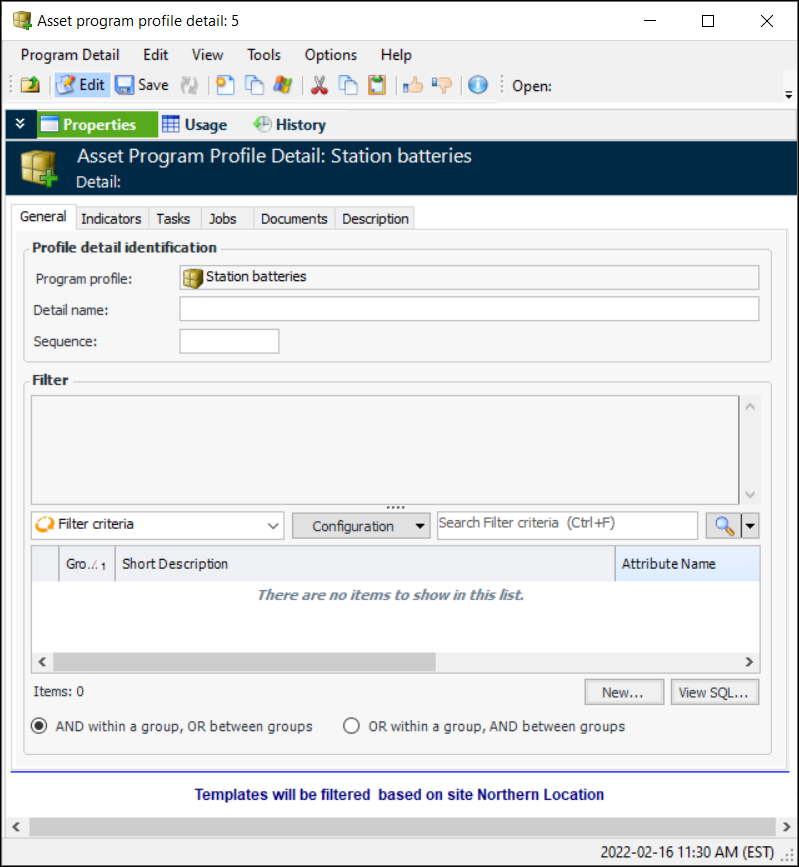Viewport: 799px width, 867px height.
Task: Click the thumbs-up approve icon
Action: (x=412, y=85)
